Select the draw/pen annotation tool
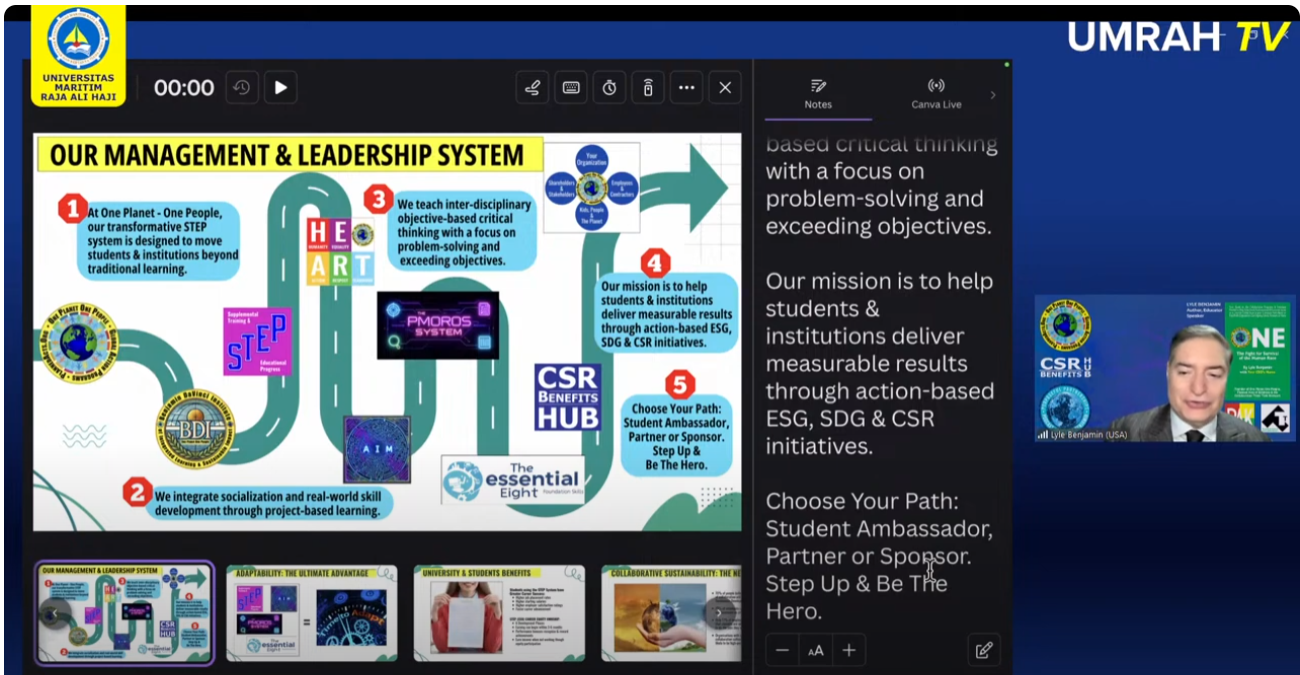 (x=532, y=88)
